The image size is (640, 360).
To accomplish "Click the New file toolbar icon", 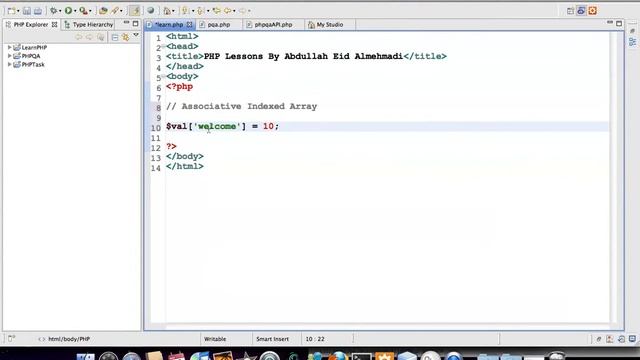I will point(11,11).
